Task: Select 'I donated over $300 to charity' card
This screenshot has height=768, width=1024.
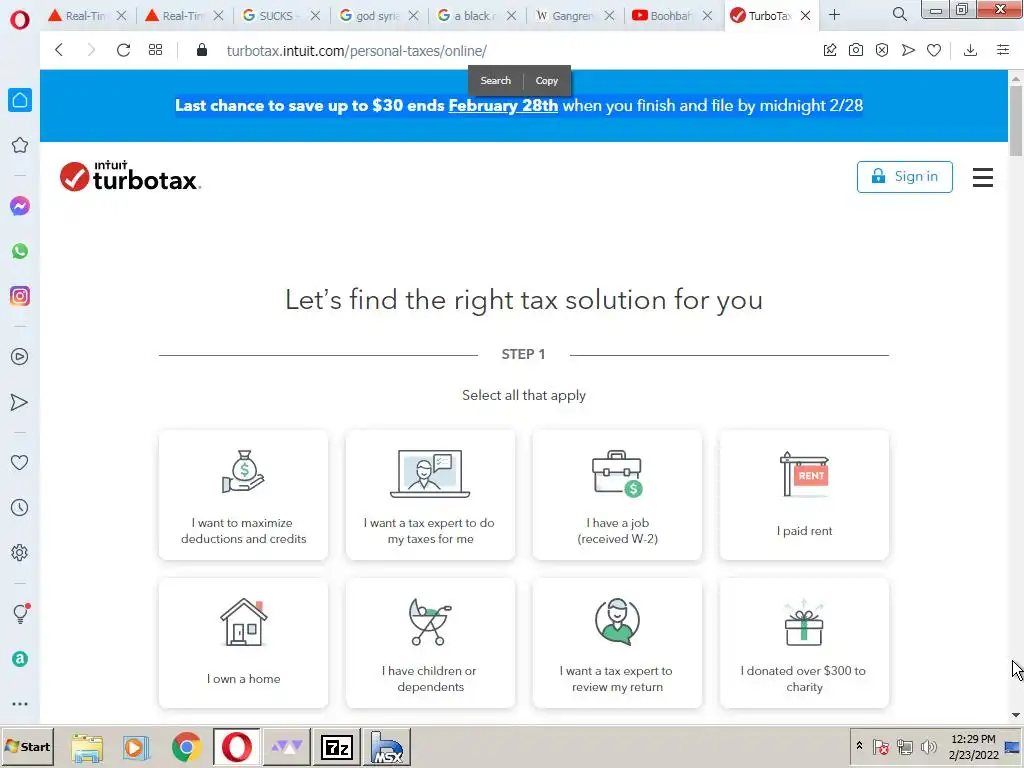Action: pyautogui.click(x=804, y=643)
